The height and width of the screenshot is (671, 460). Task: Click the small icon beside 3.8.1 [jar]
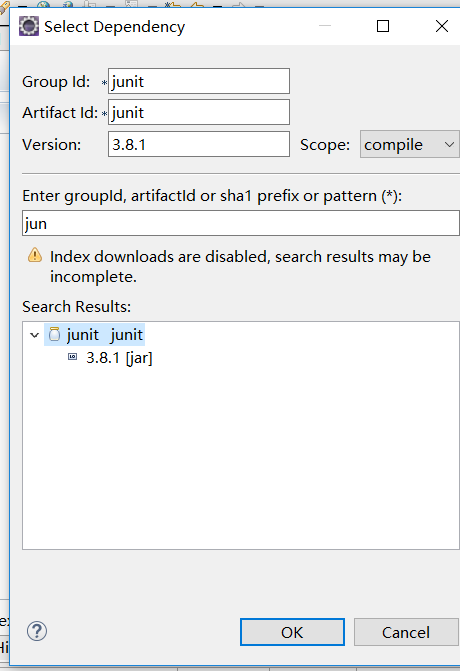coord(73,356)
